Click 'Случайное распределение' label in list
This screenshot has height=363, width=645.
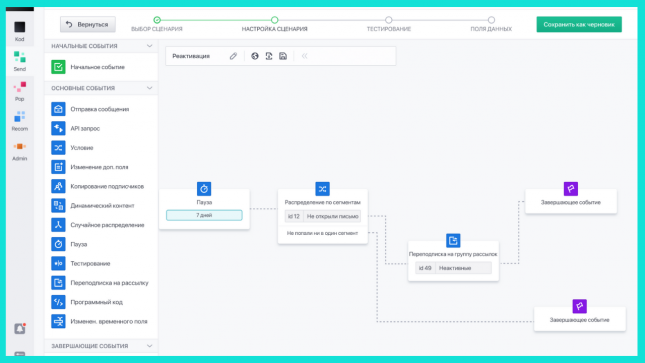[x=107, y=225]
